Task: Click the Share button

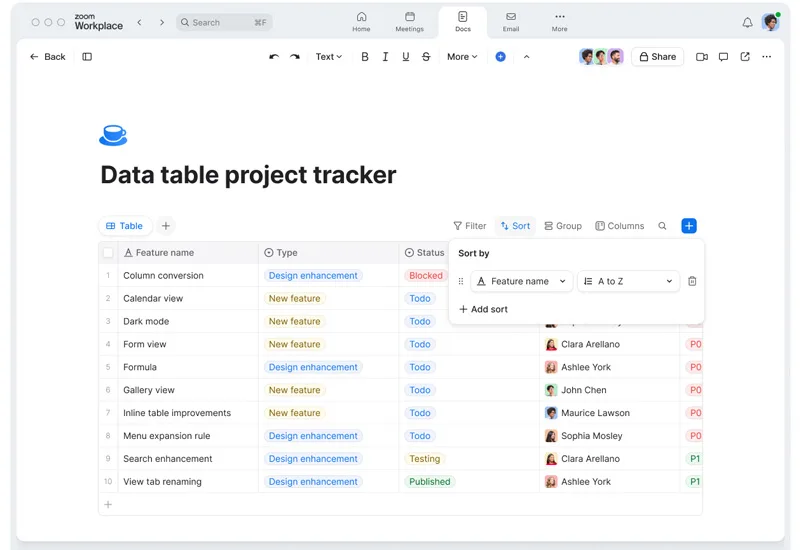Action: [x=657, y=57]
